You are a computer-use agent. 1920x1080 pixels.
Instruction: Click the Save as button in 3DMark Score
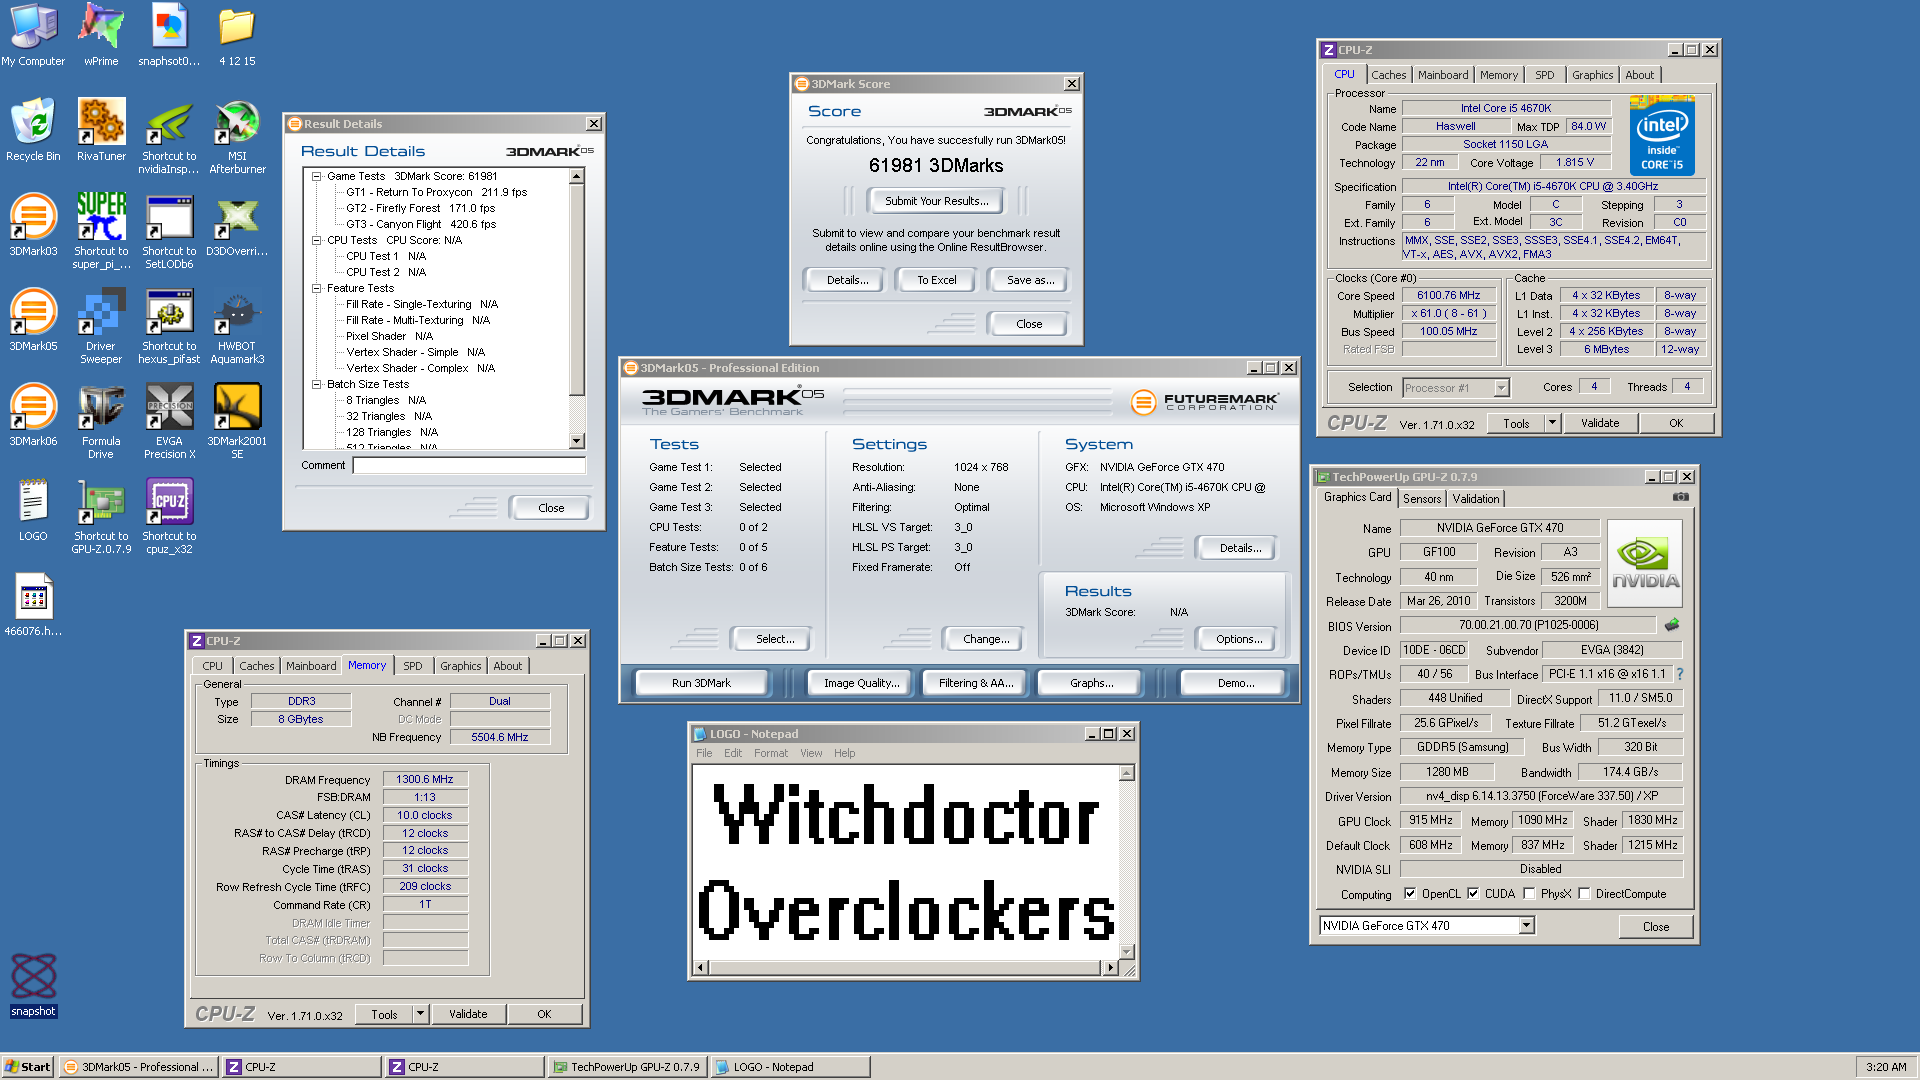click(x=1030, y=280)
